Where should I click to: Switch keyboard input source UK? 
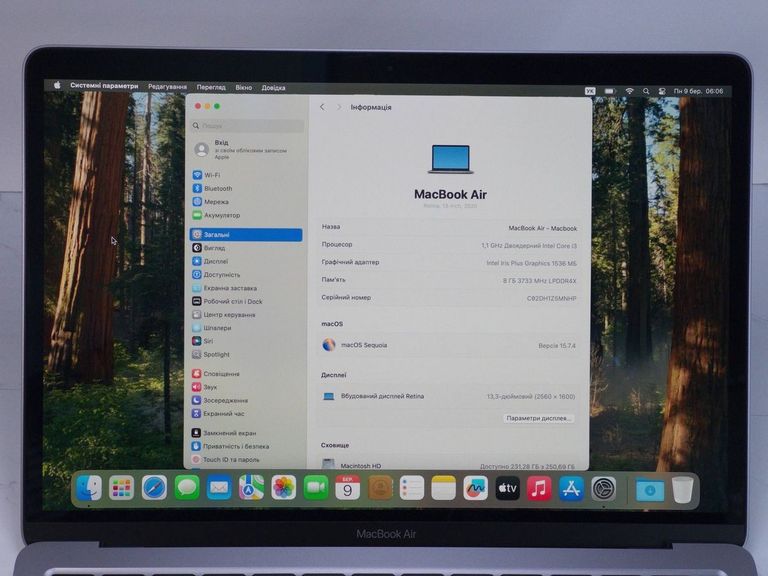pyautogui.click(x=590, y=91)
